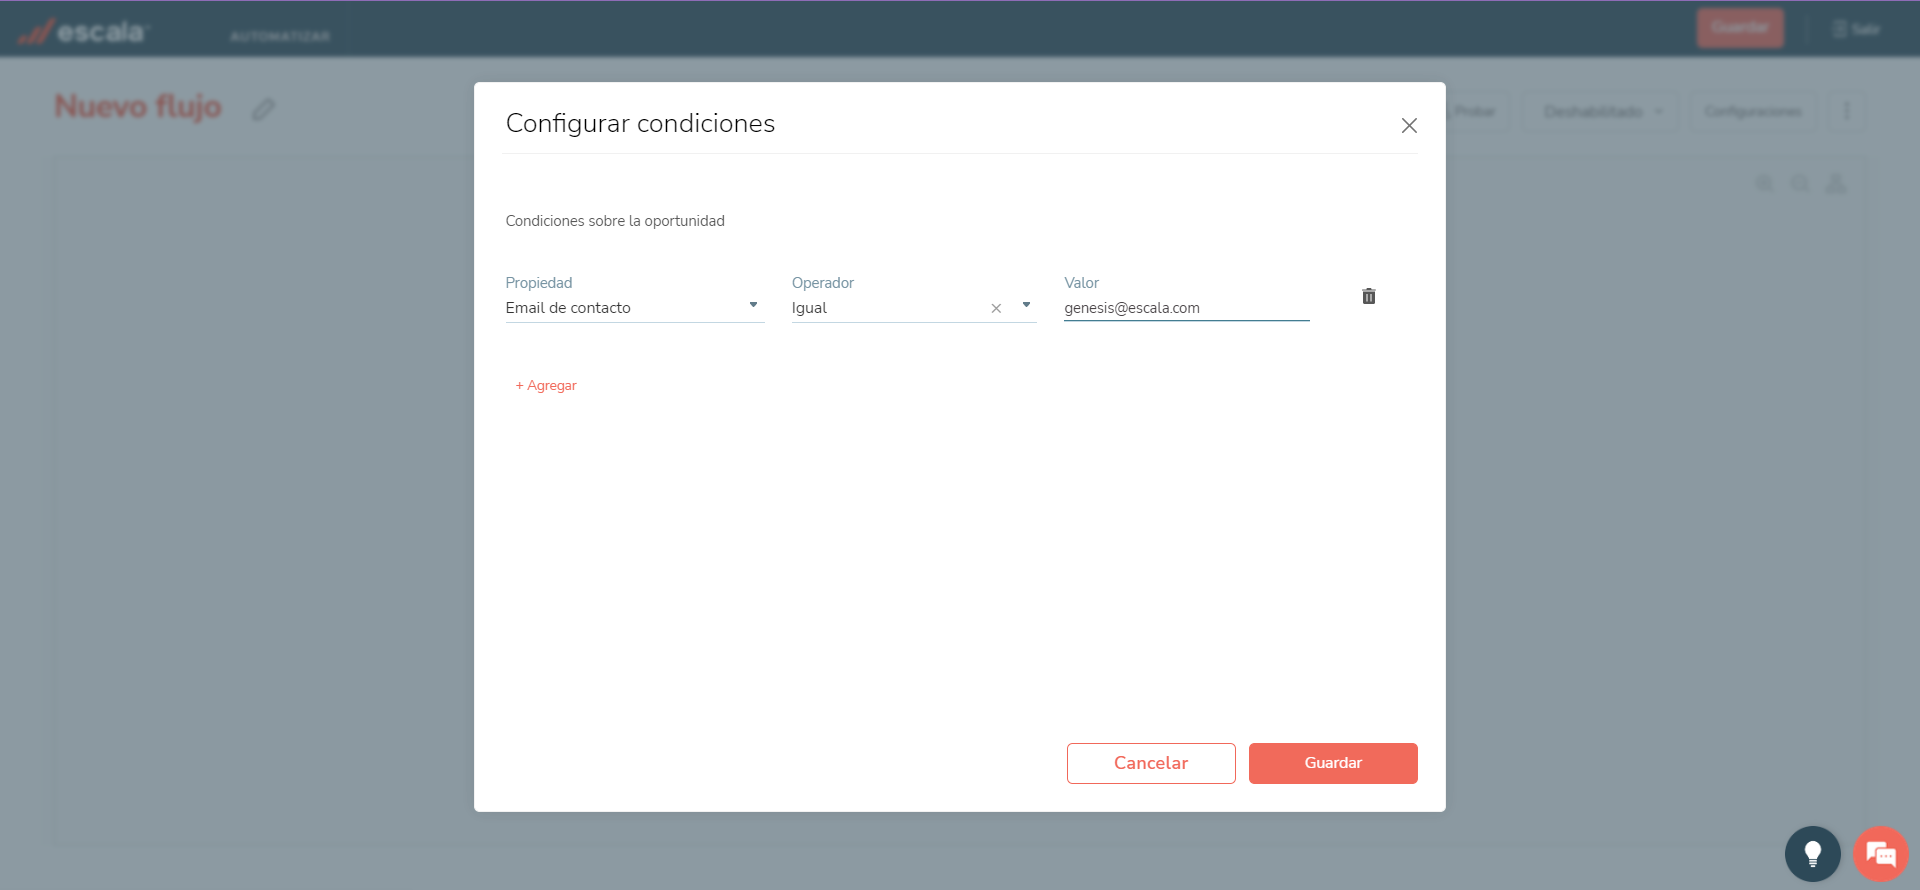
Task: Open the Deshabilitado status dropdown
Action: click(1602, 111)
